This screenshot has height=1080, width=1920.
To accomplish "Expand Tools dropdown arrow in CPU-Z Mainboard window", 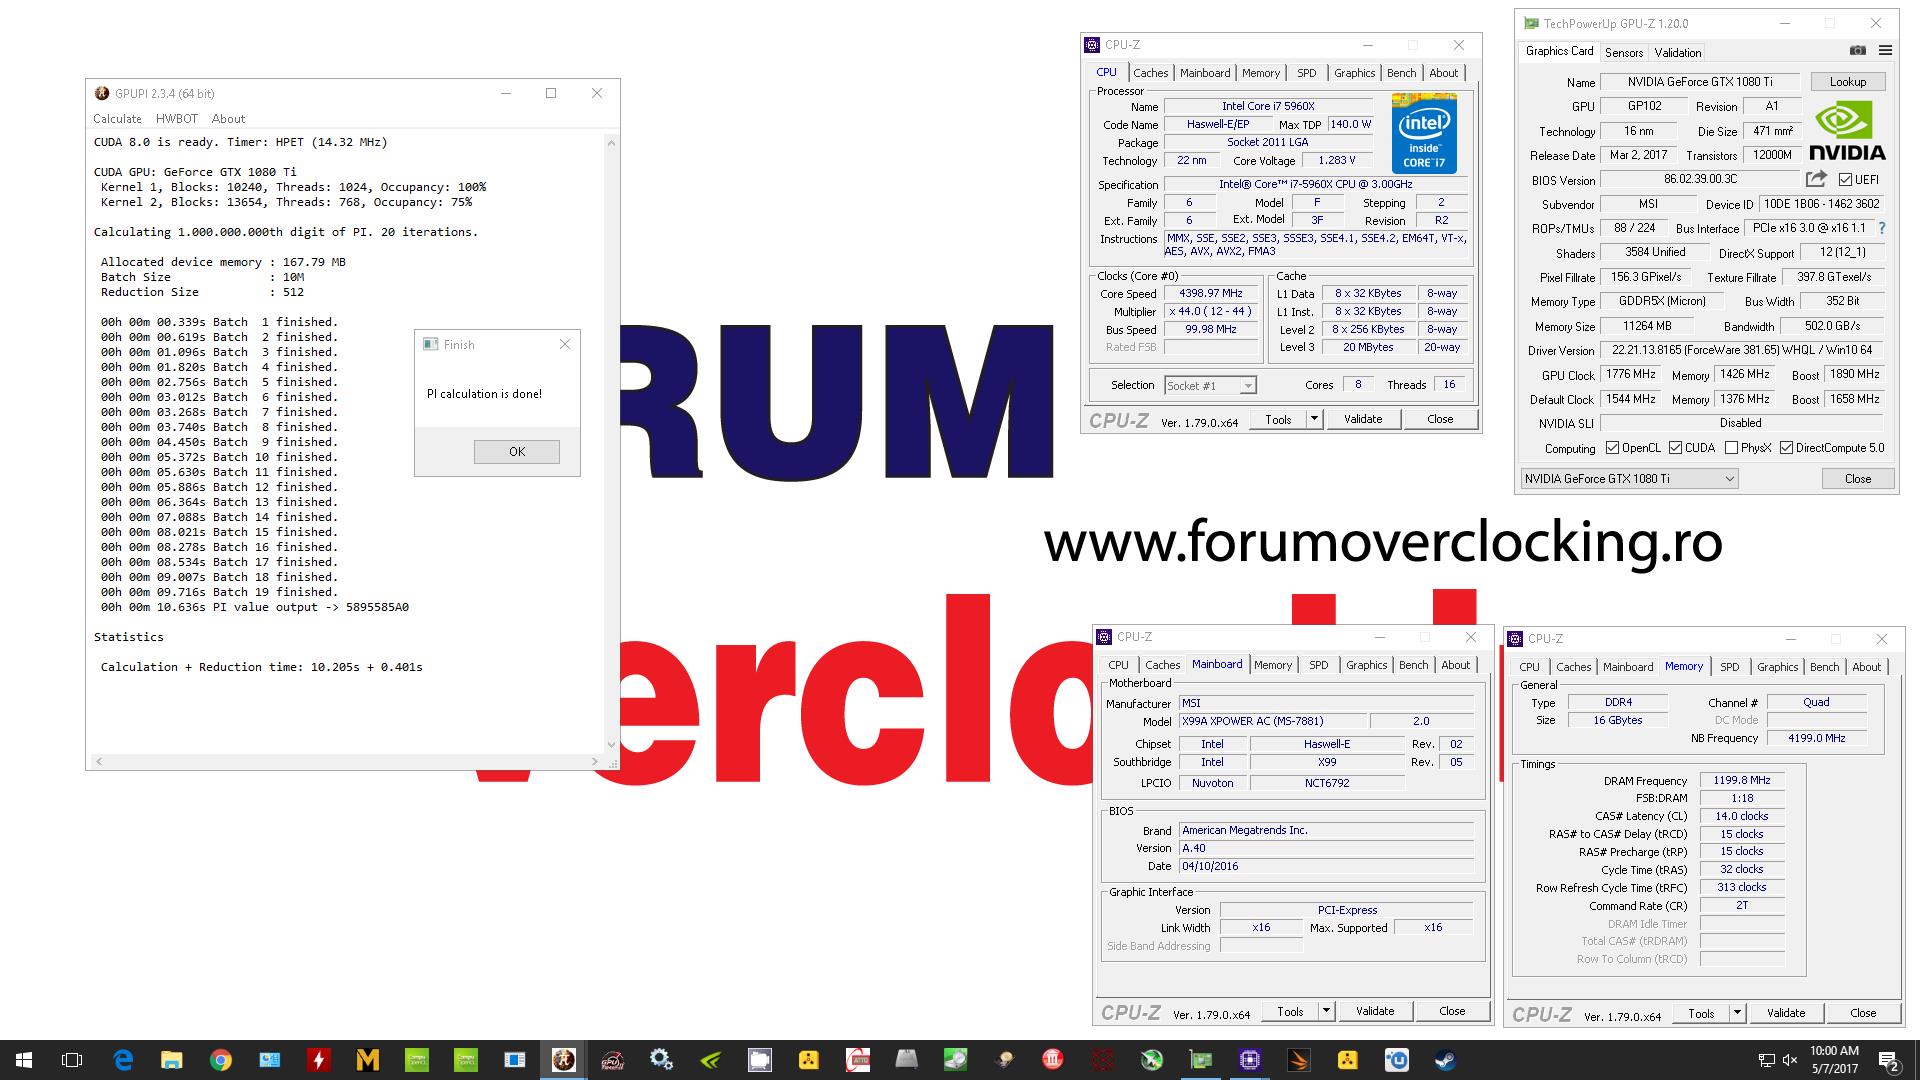I will (1326, 1011).
